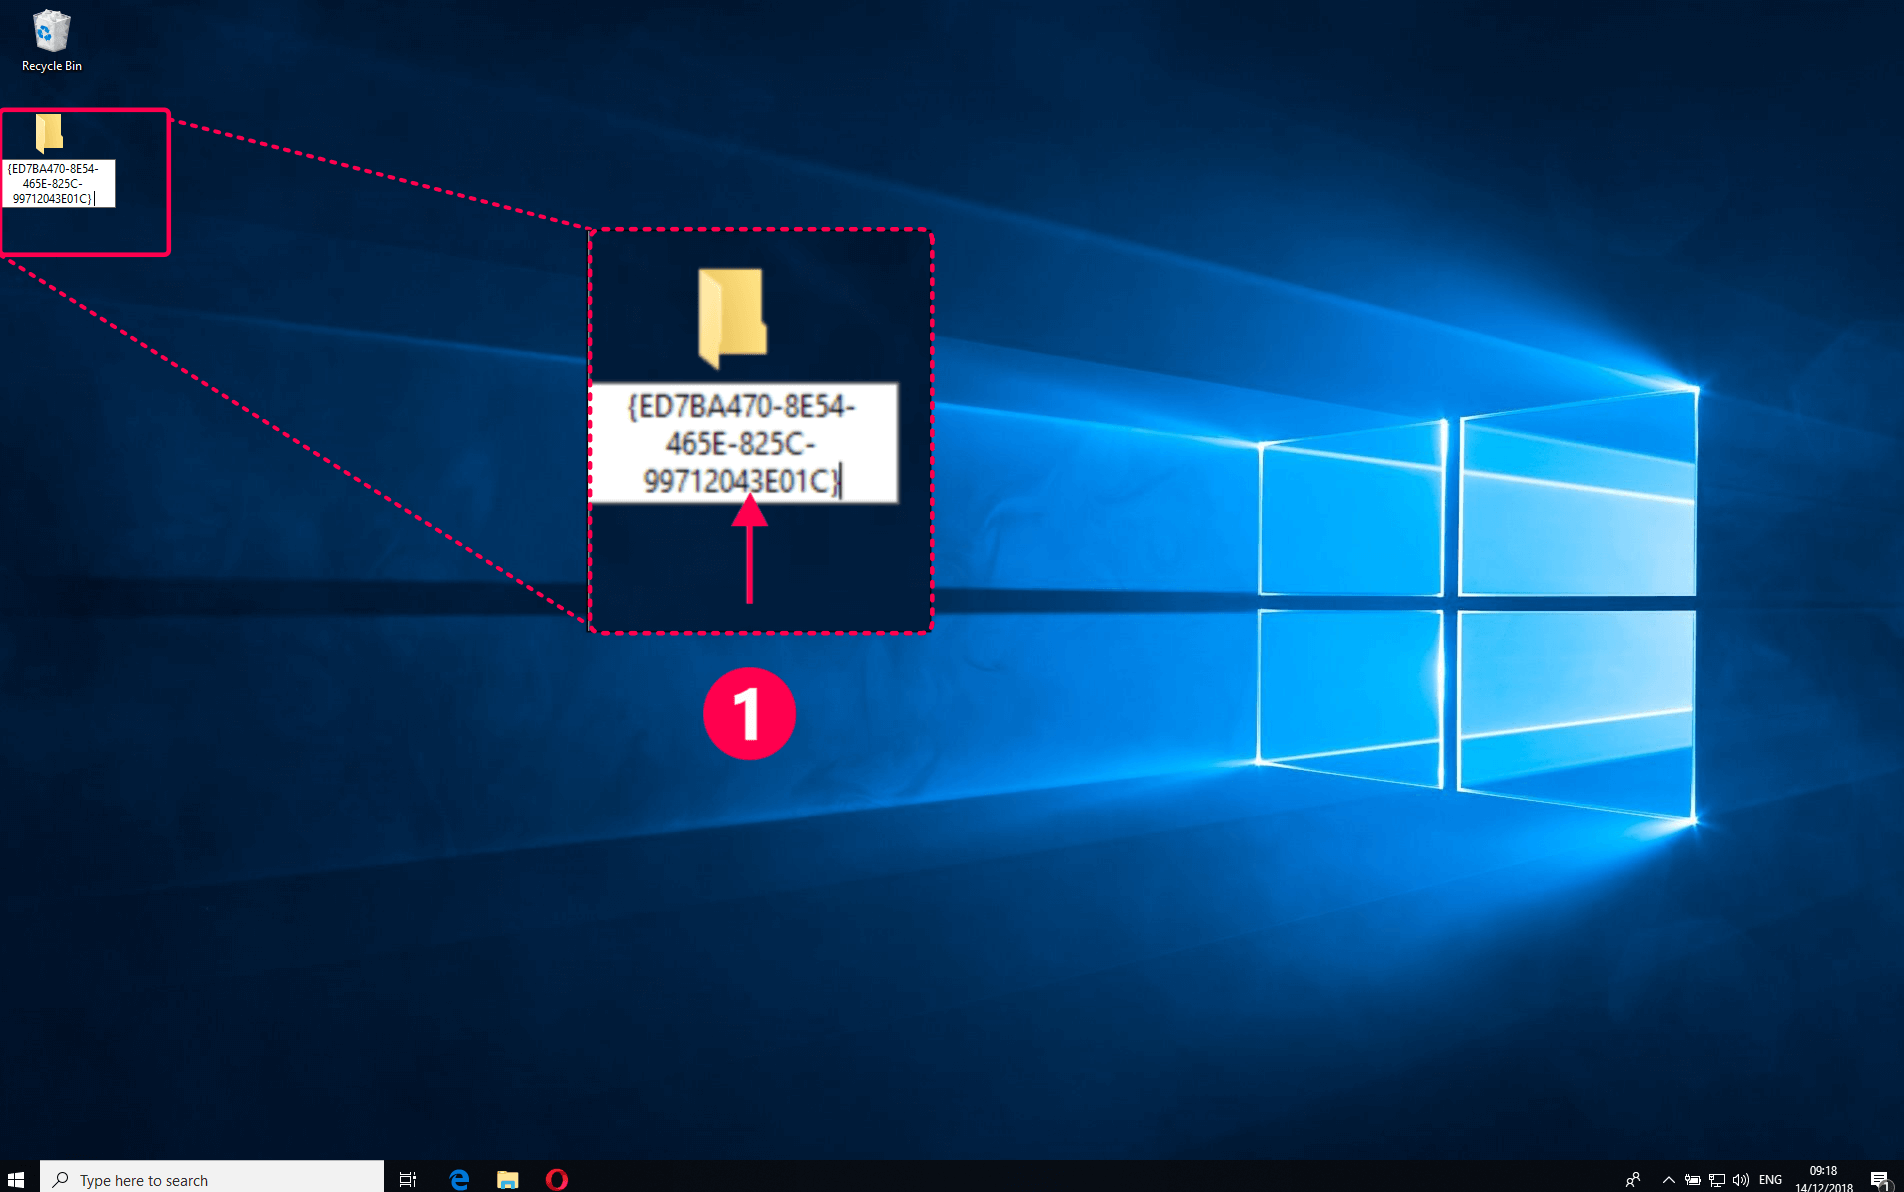Select the new yellow folder icon on desktop
The height and width of the screenshot is (1192, 1904).
49,133
